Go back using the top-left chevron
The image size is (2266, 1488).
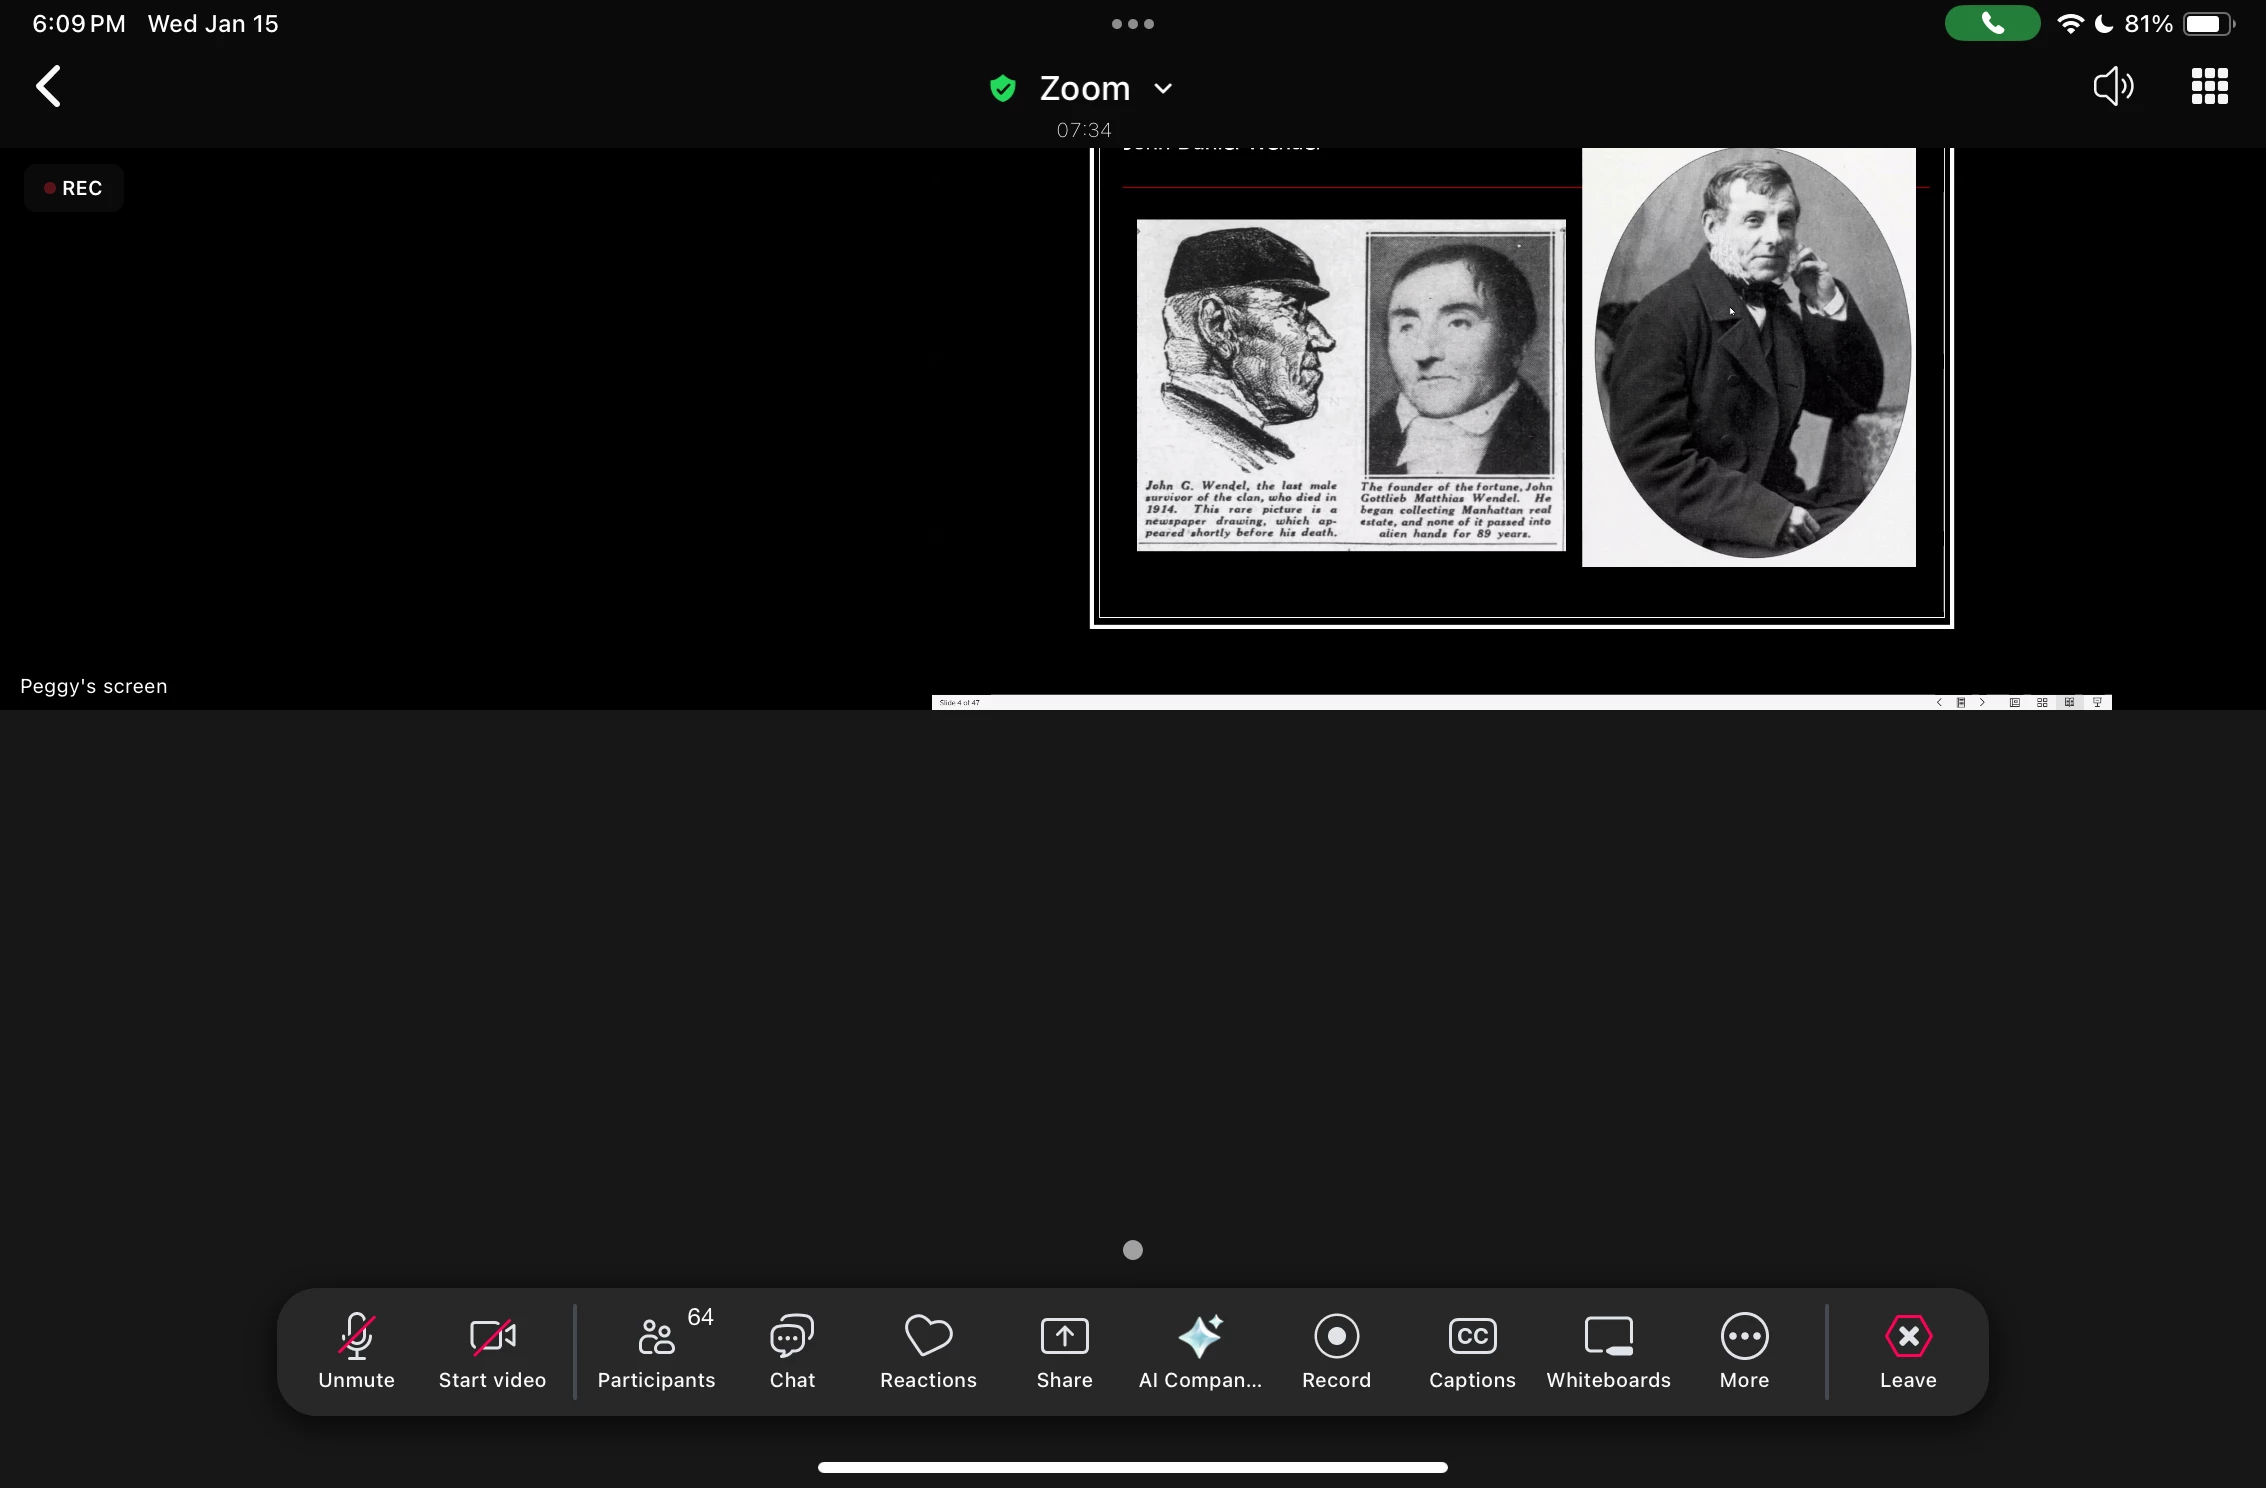[48, 87]
